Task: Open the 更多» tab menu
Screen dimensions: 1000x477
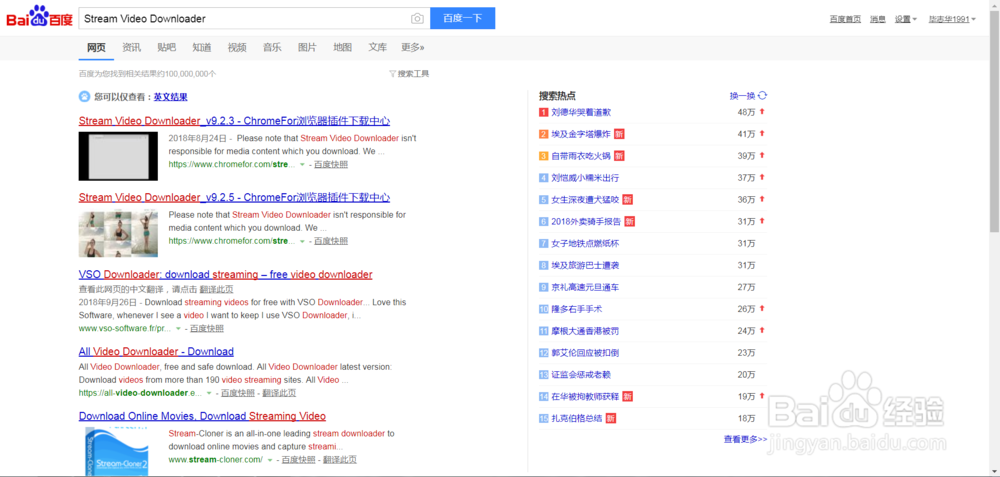Action: pyautogui.click(x=413, y=47)
